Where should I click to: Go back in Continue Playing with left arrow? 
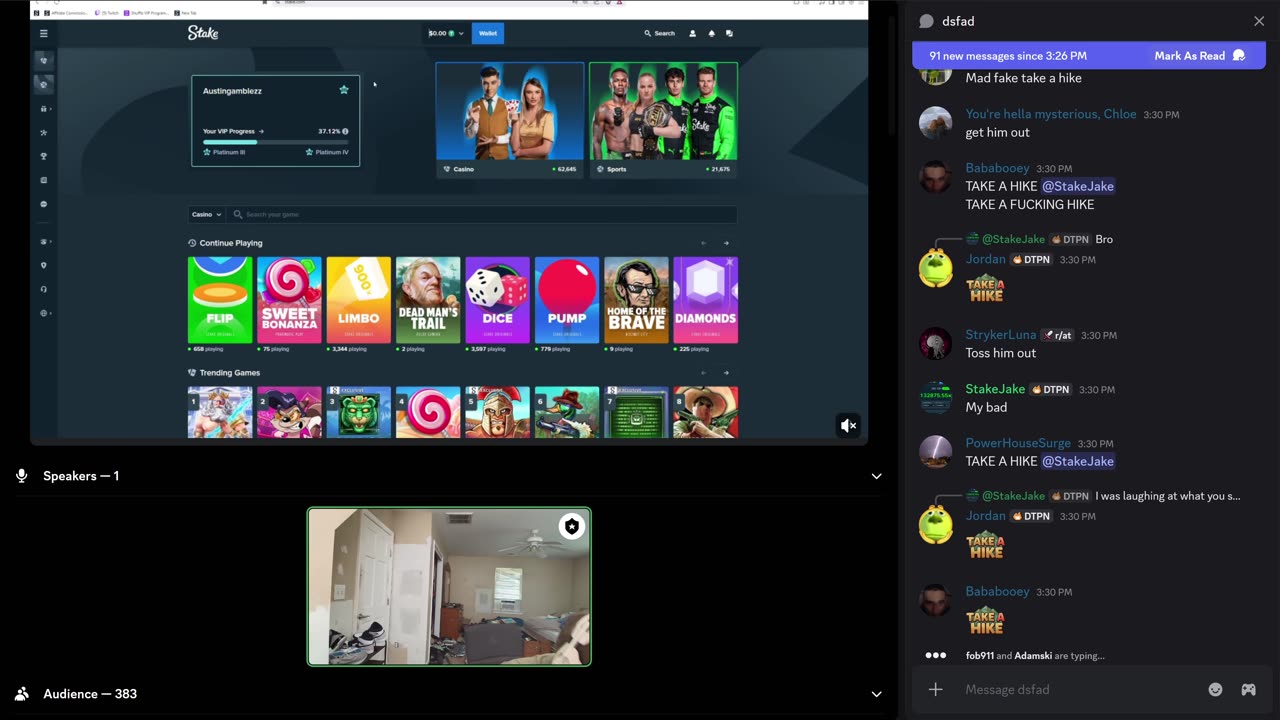703,243
